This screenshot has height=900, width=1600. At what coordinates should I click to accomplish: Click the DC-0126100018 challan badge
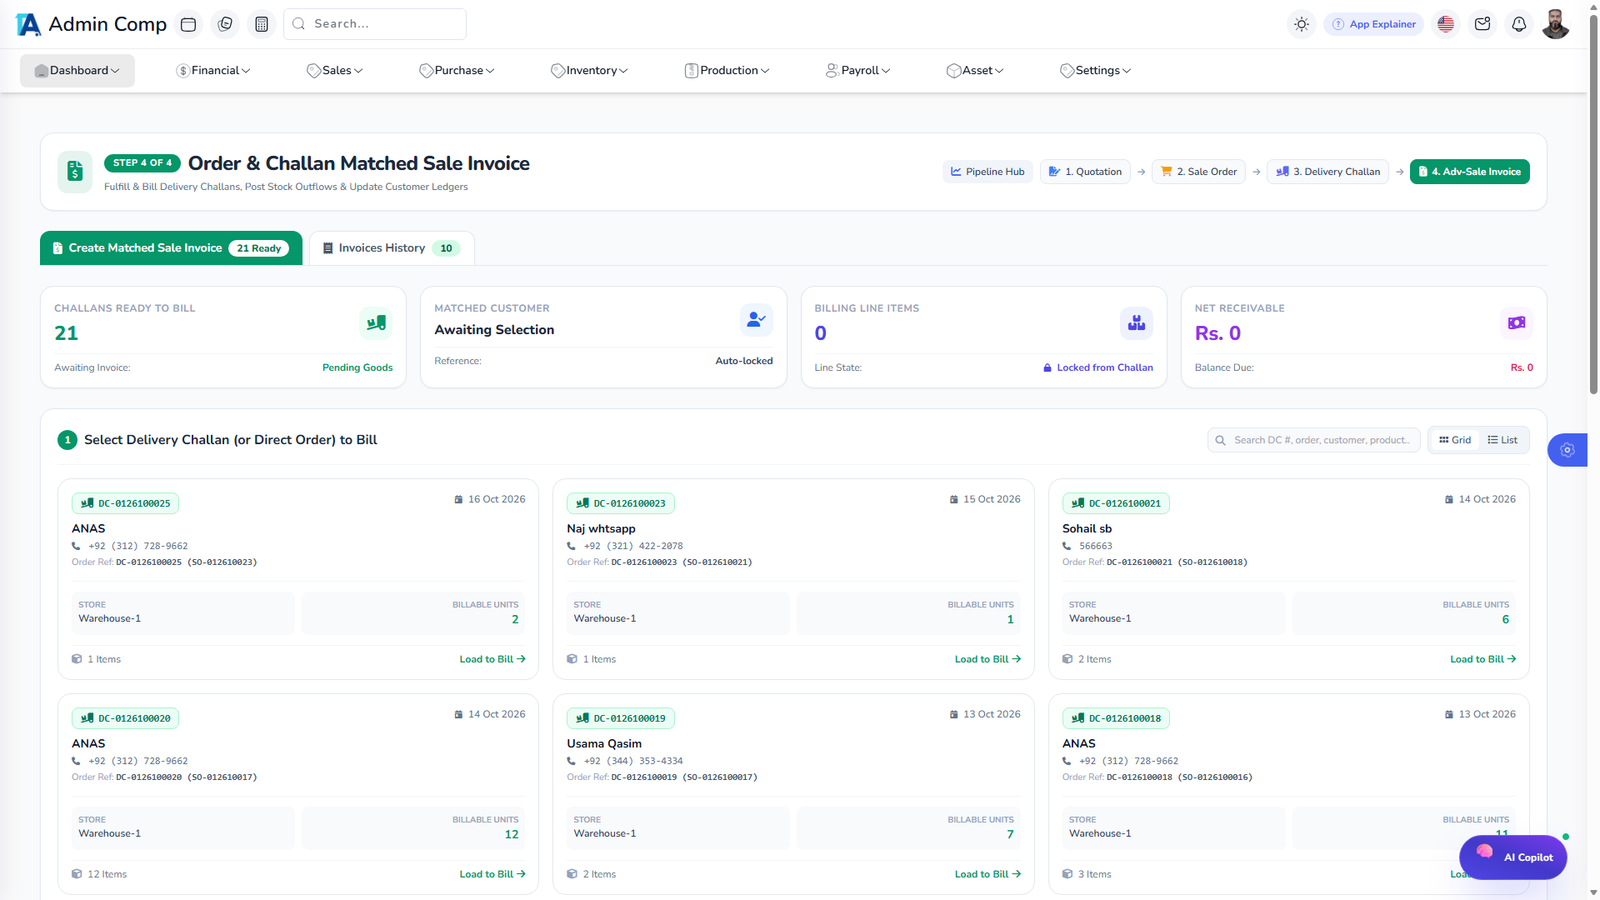point(1116,718)
